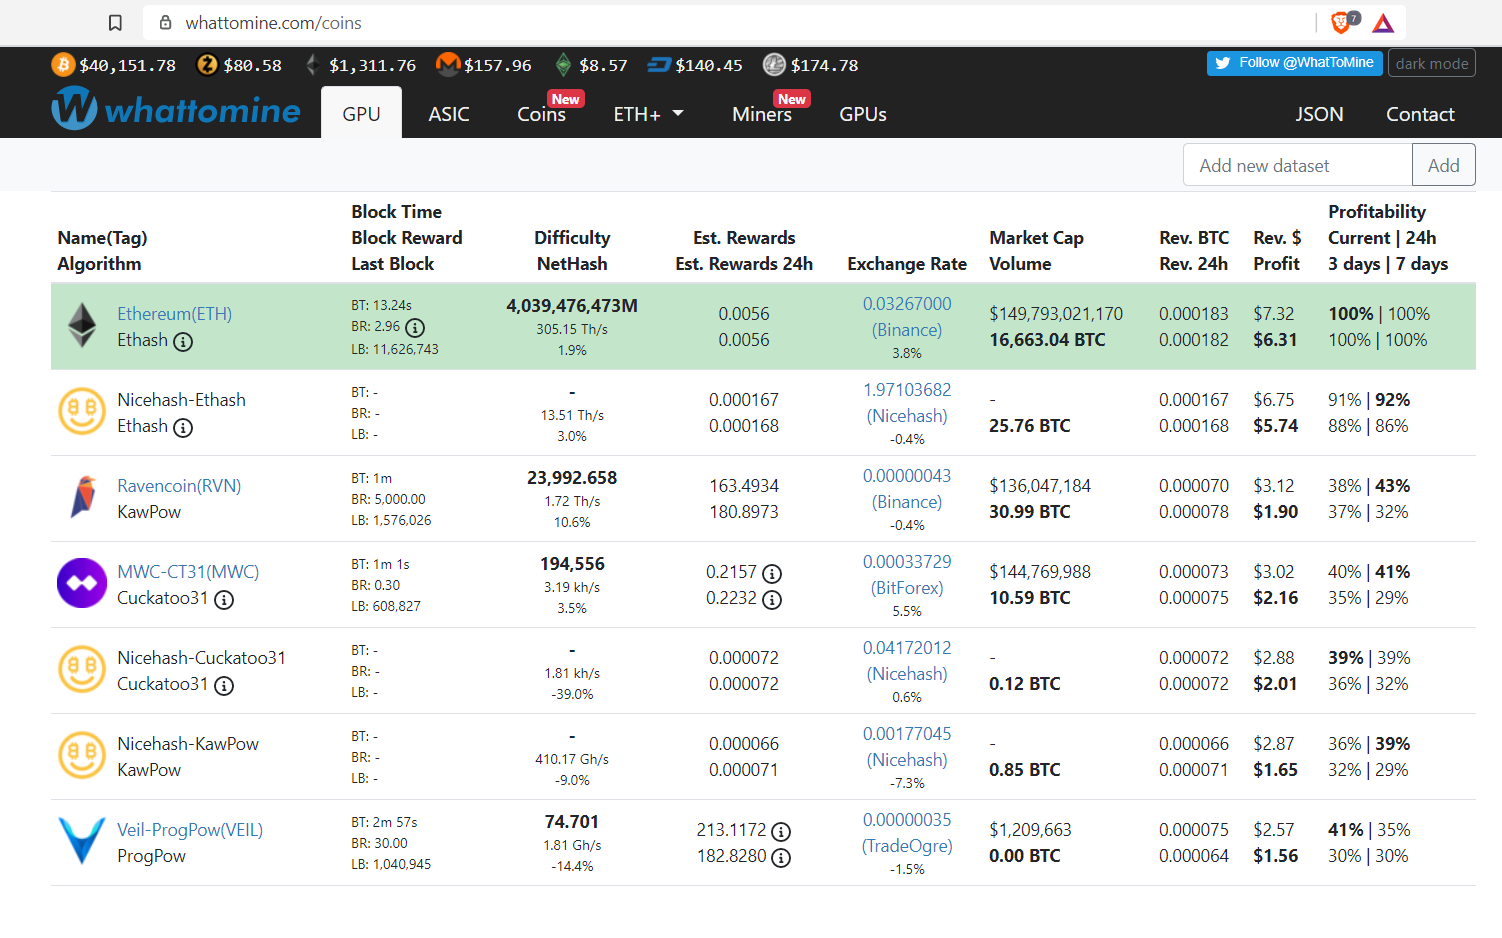Click the Ethereum ticker icon near $1,311.76

point(312,65)
